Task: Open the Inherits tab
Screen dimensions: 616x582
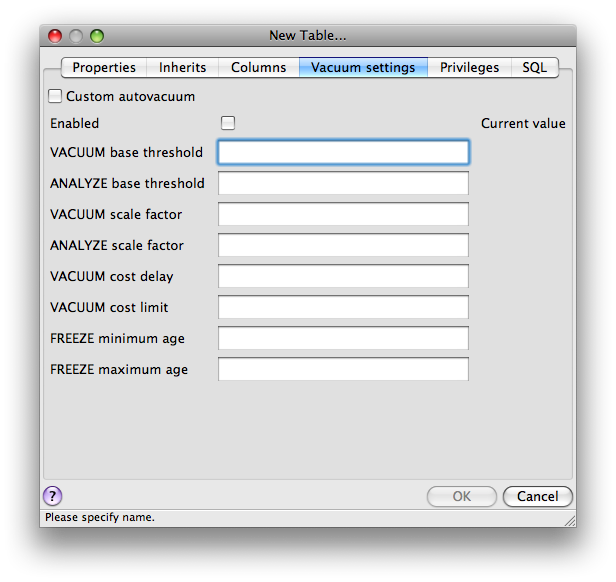Action: click(182, 68)
